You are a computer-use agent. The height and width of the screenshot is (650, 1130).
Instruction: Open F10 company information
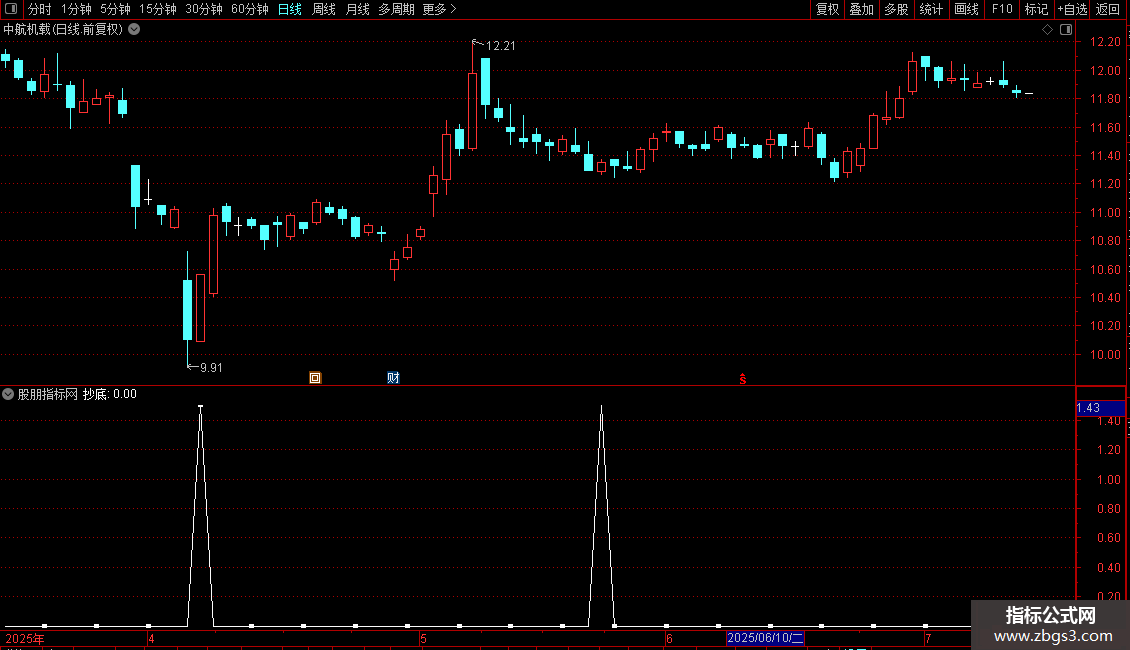pos(1002,9)
